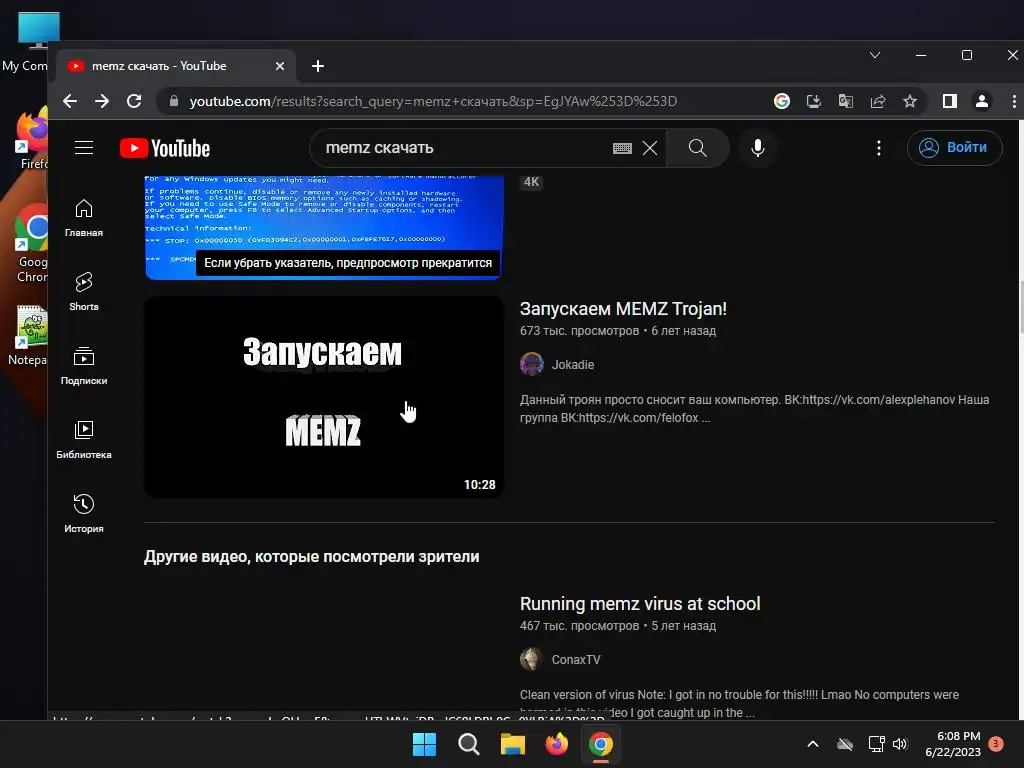Go back in Chrome

point(70,101)
